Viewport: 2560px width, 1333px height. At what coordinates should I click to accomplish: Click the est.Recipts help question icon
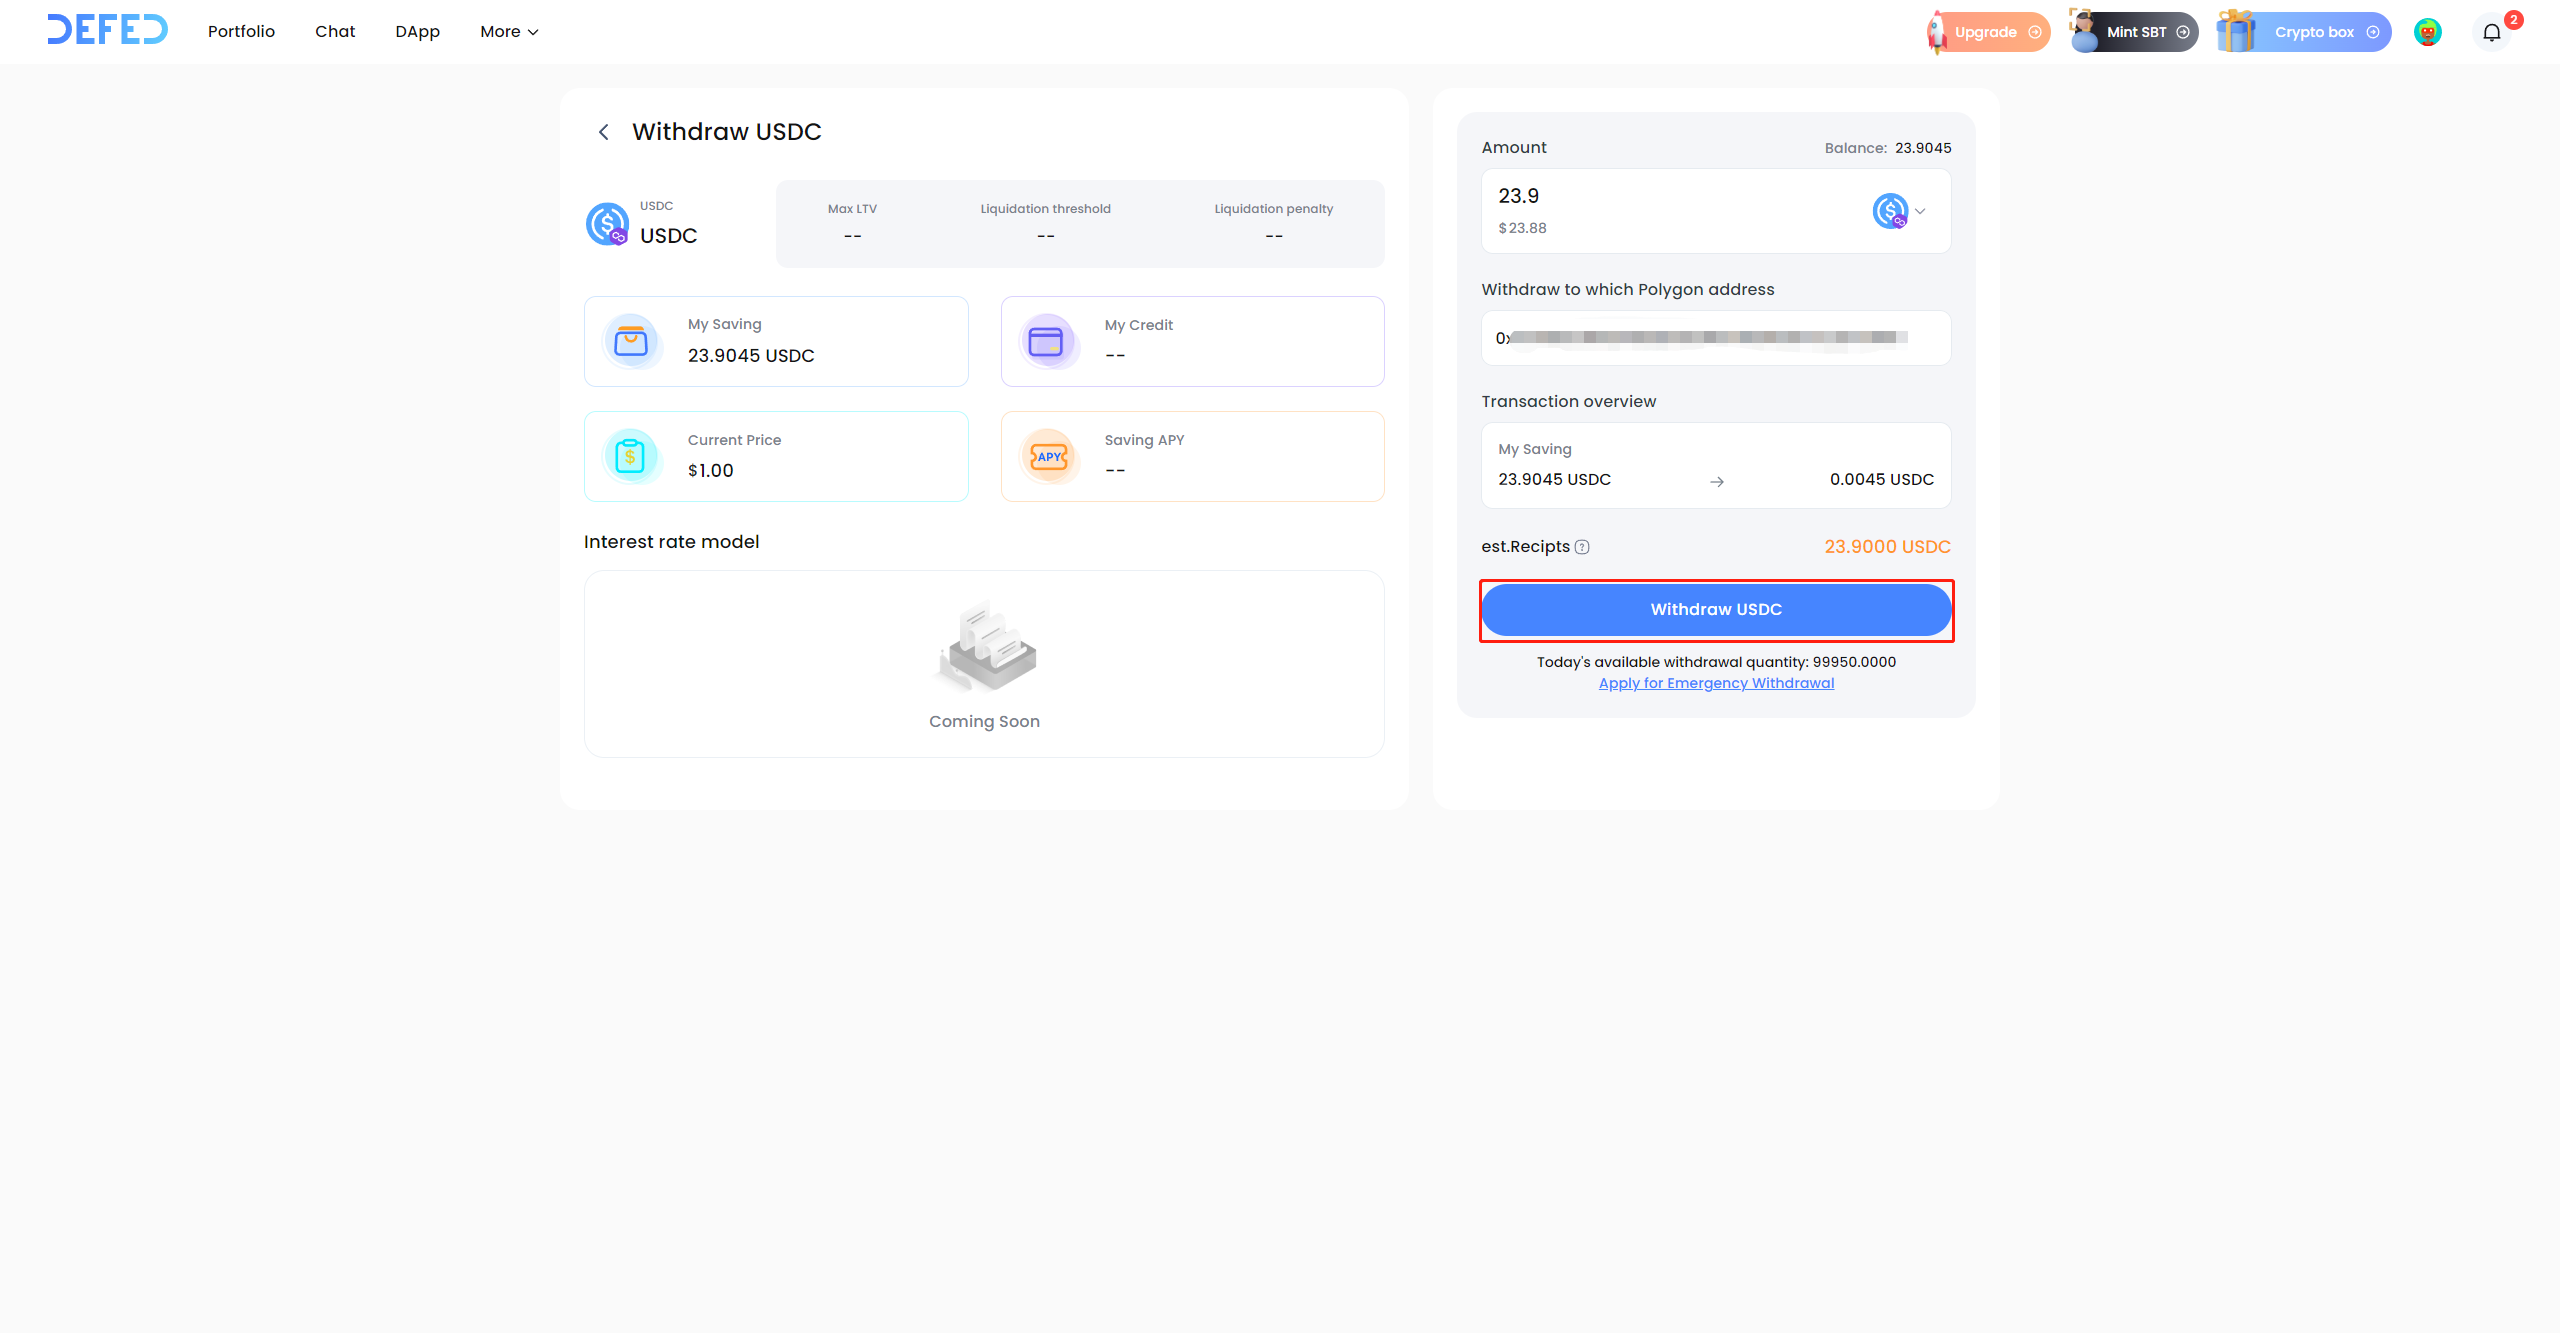pos(1582,547)
